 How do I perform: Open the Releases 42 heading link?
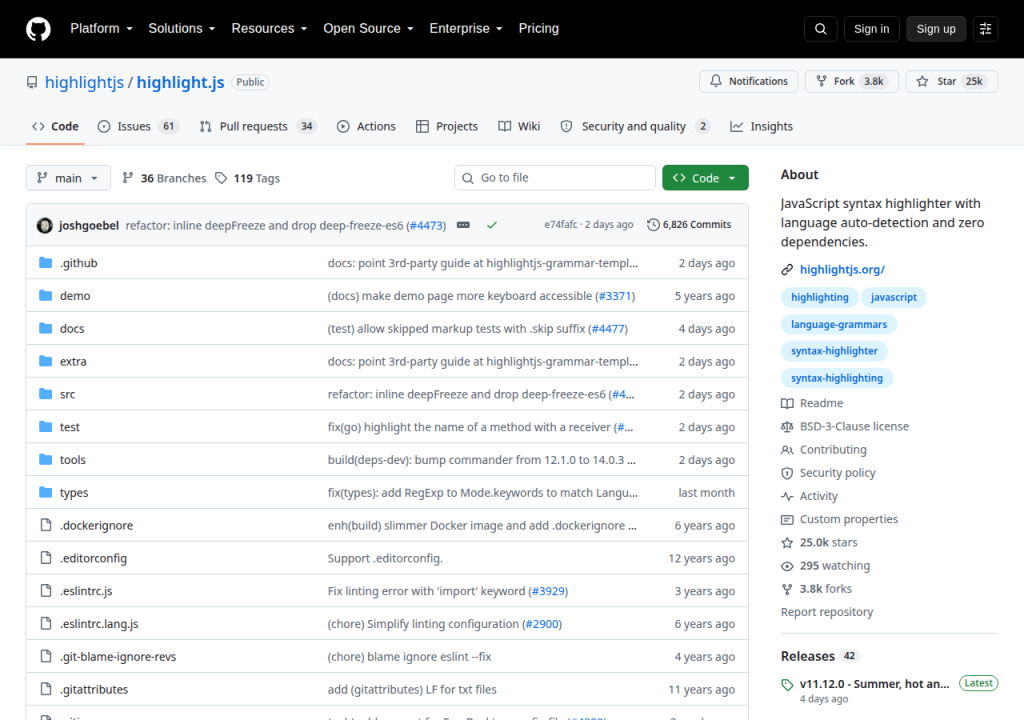(820, 656)
